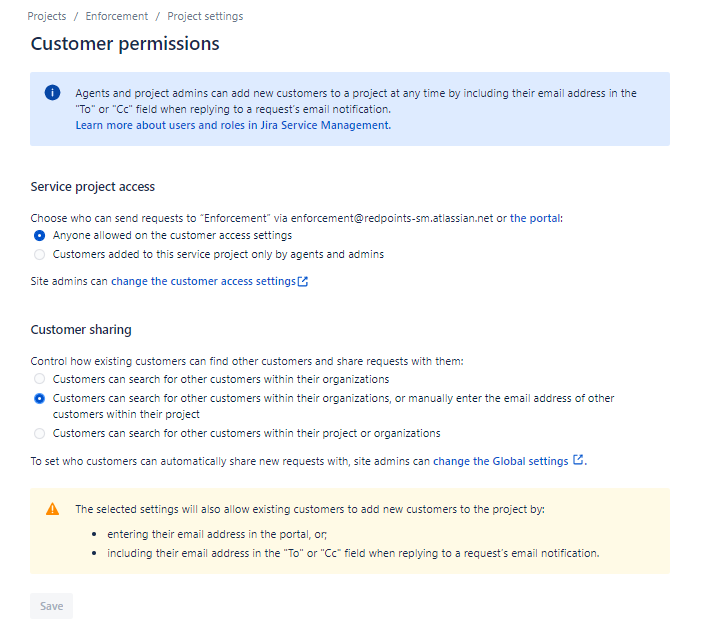The image size is (722, 635).
Task: Click the Service project access heading
Action: [x=93, y=186]
